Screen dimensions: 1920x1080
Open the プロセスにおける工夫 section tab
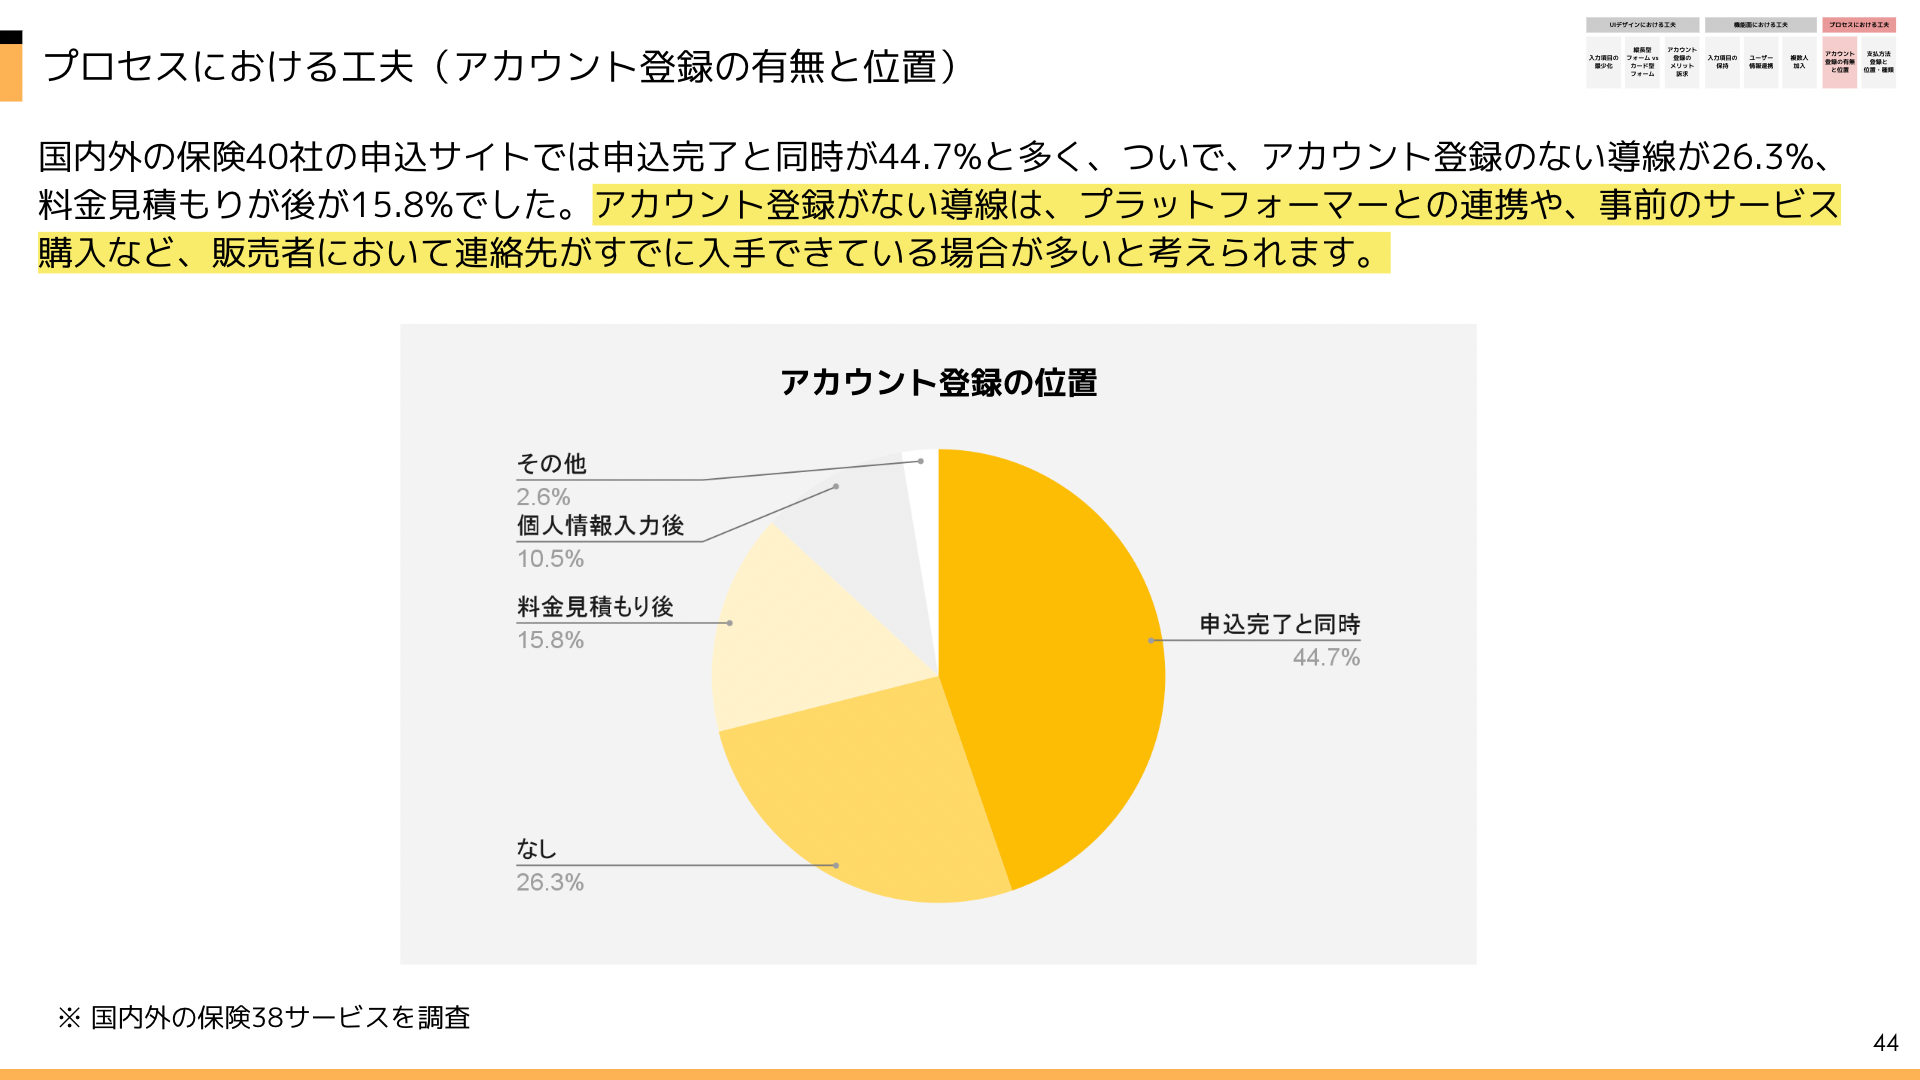point(1858,25)
